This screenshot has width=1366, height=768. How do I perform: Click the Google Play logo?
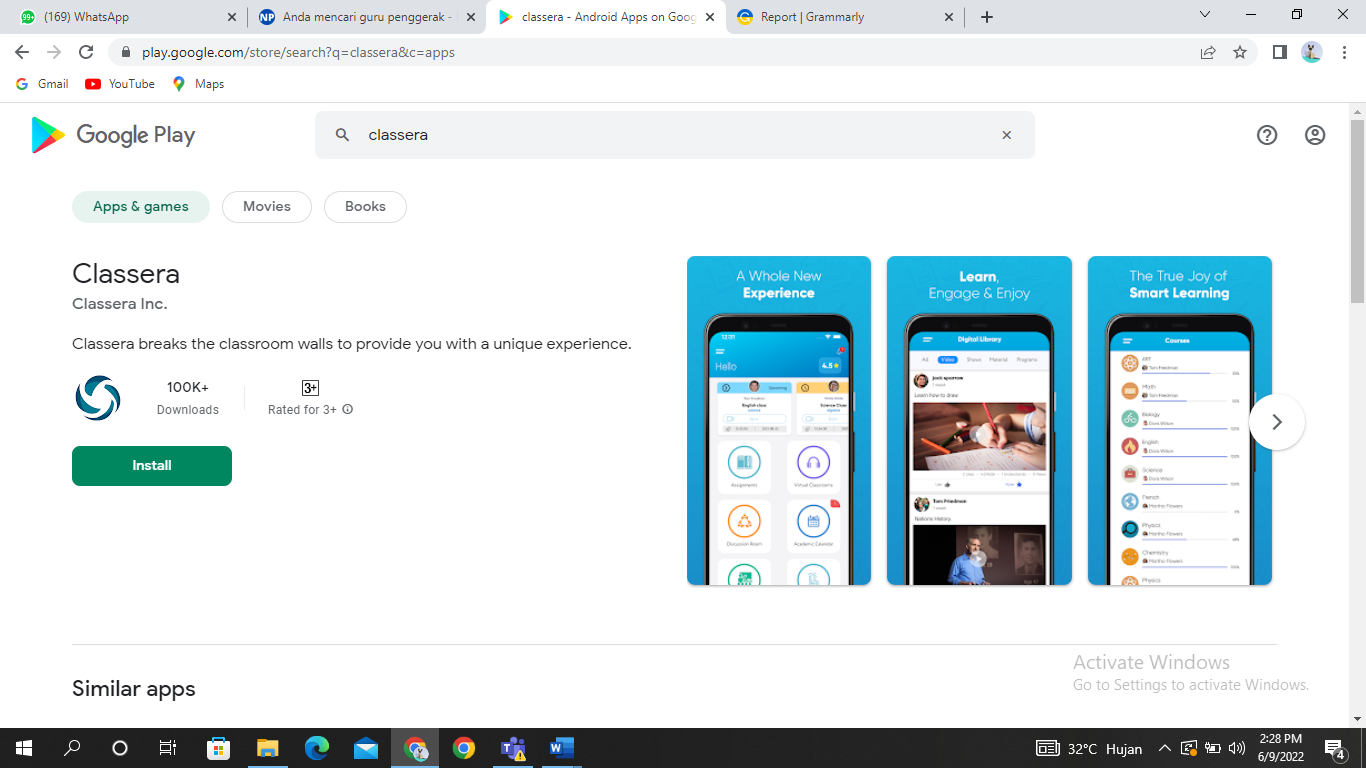tap(113, 135)
